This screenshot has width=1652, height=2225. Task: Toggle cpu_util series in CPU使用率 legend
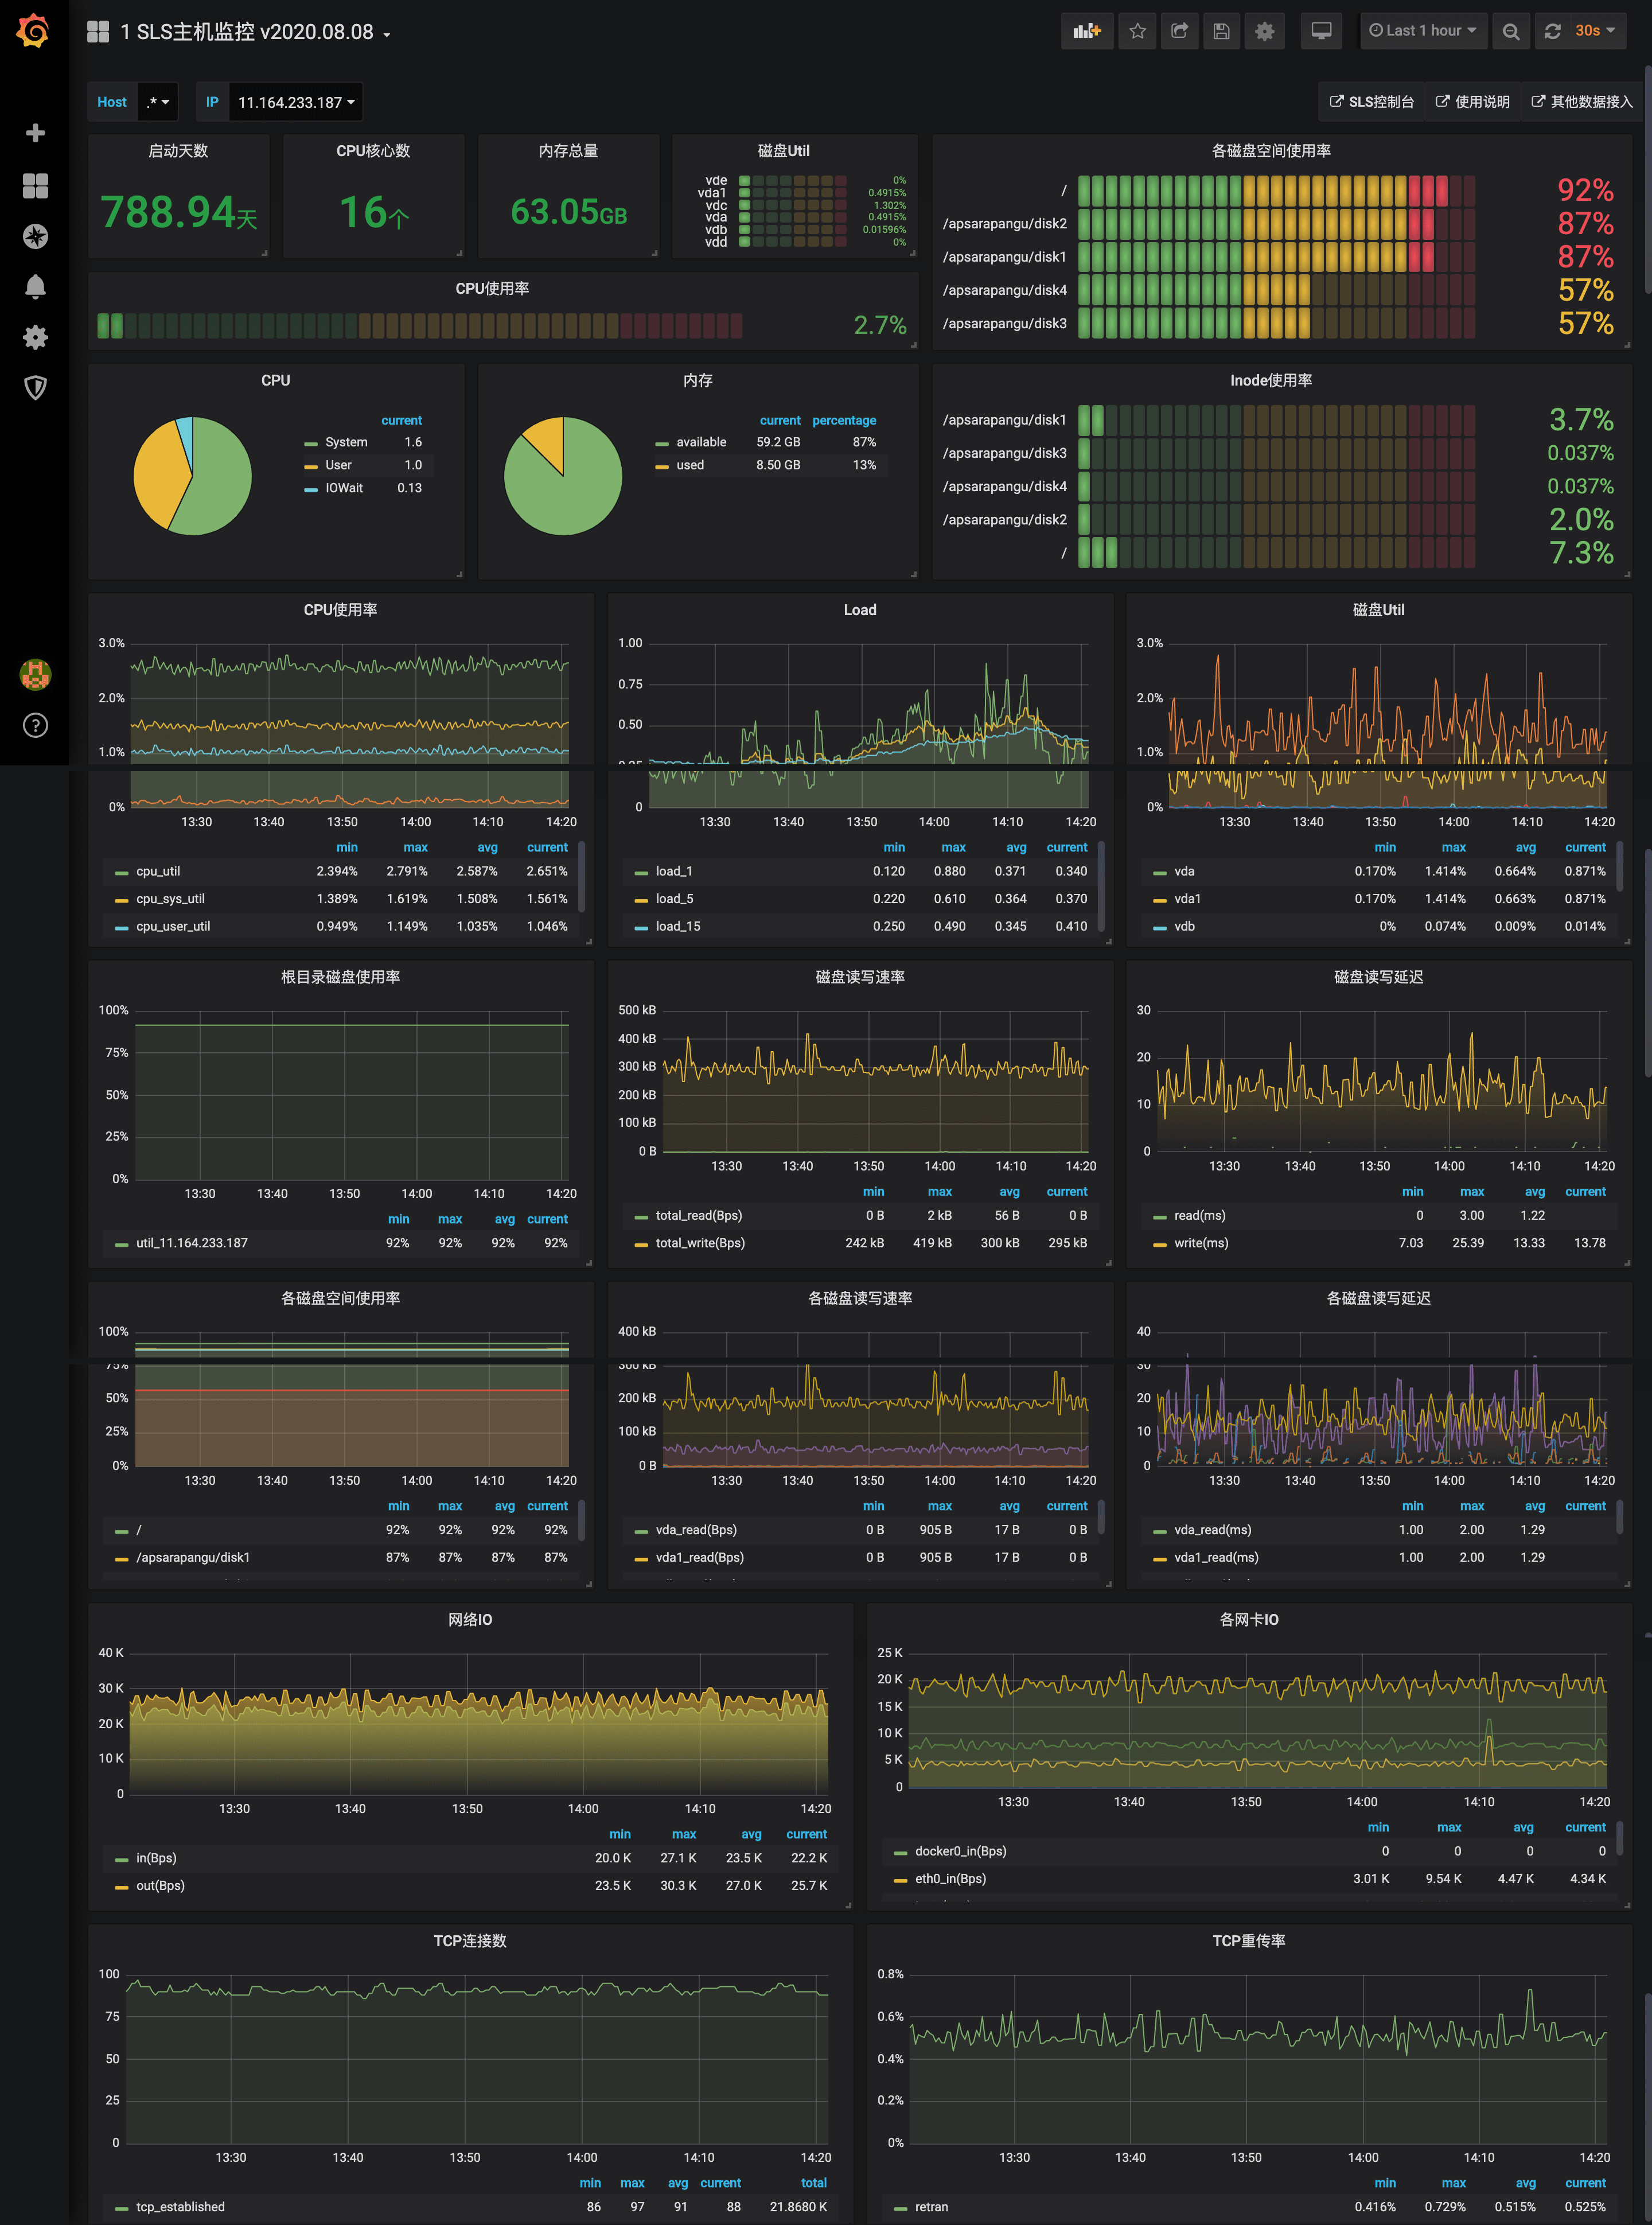(158, 871)
